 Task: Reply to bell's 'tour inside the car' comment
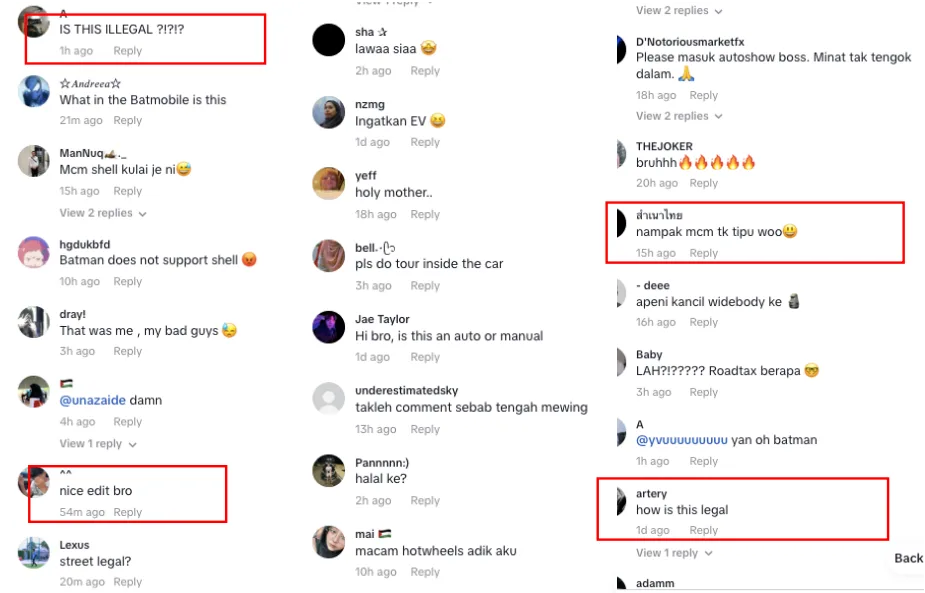425,286
